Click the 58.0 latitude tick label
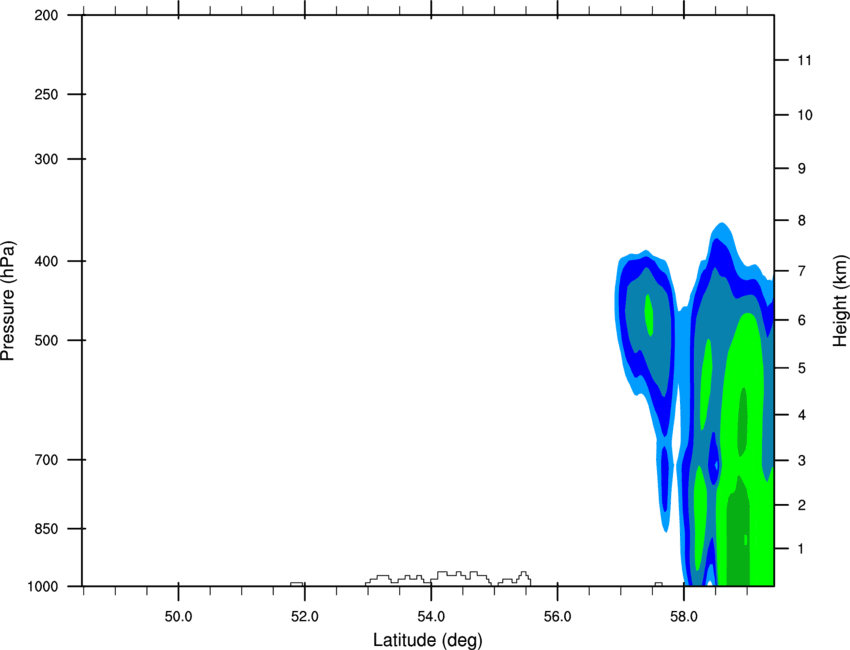The height and width of the screenshot is (650, 850). tap(684, 617)
